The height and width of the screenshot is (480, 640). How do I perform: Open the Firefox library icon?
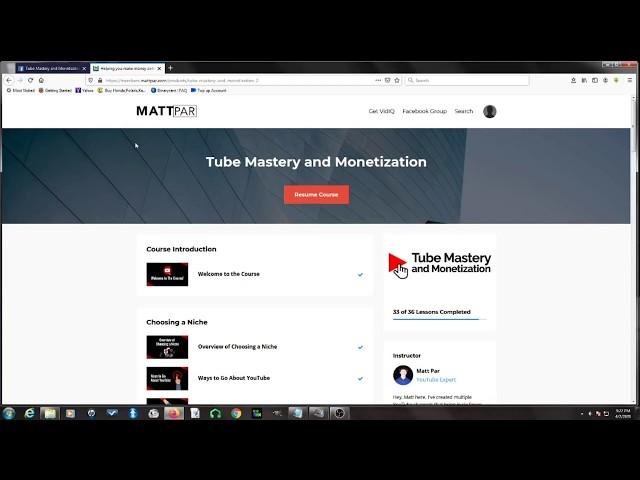coord(584,80)
